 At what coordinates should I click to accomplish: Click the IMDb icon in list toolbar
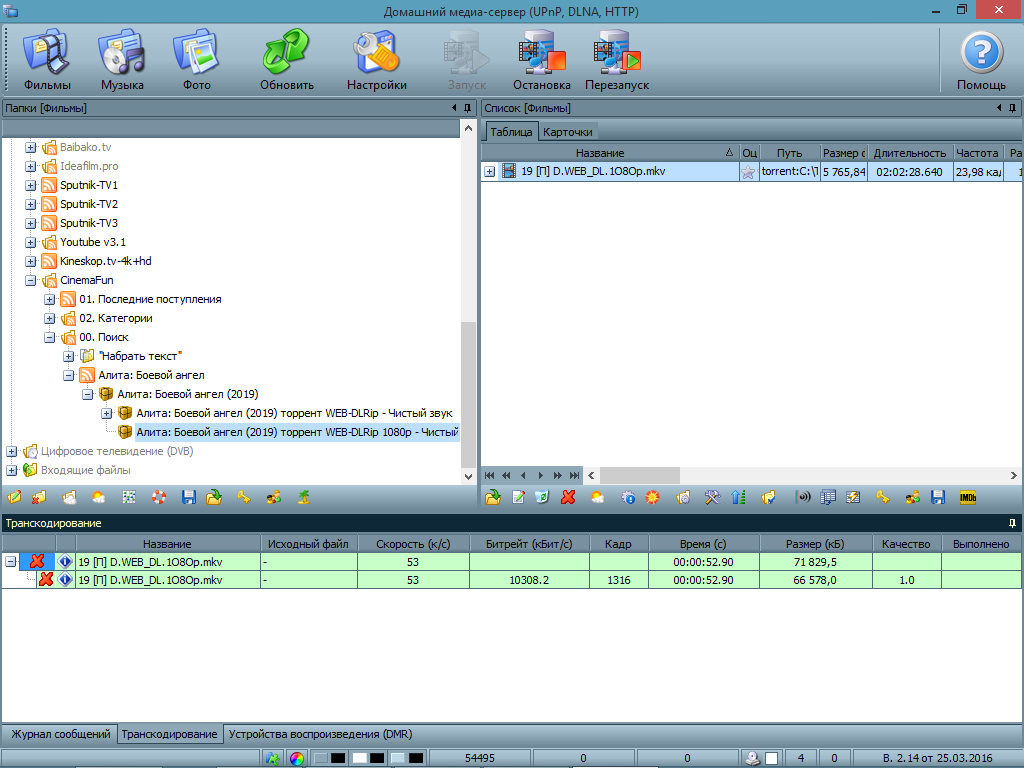967,497
